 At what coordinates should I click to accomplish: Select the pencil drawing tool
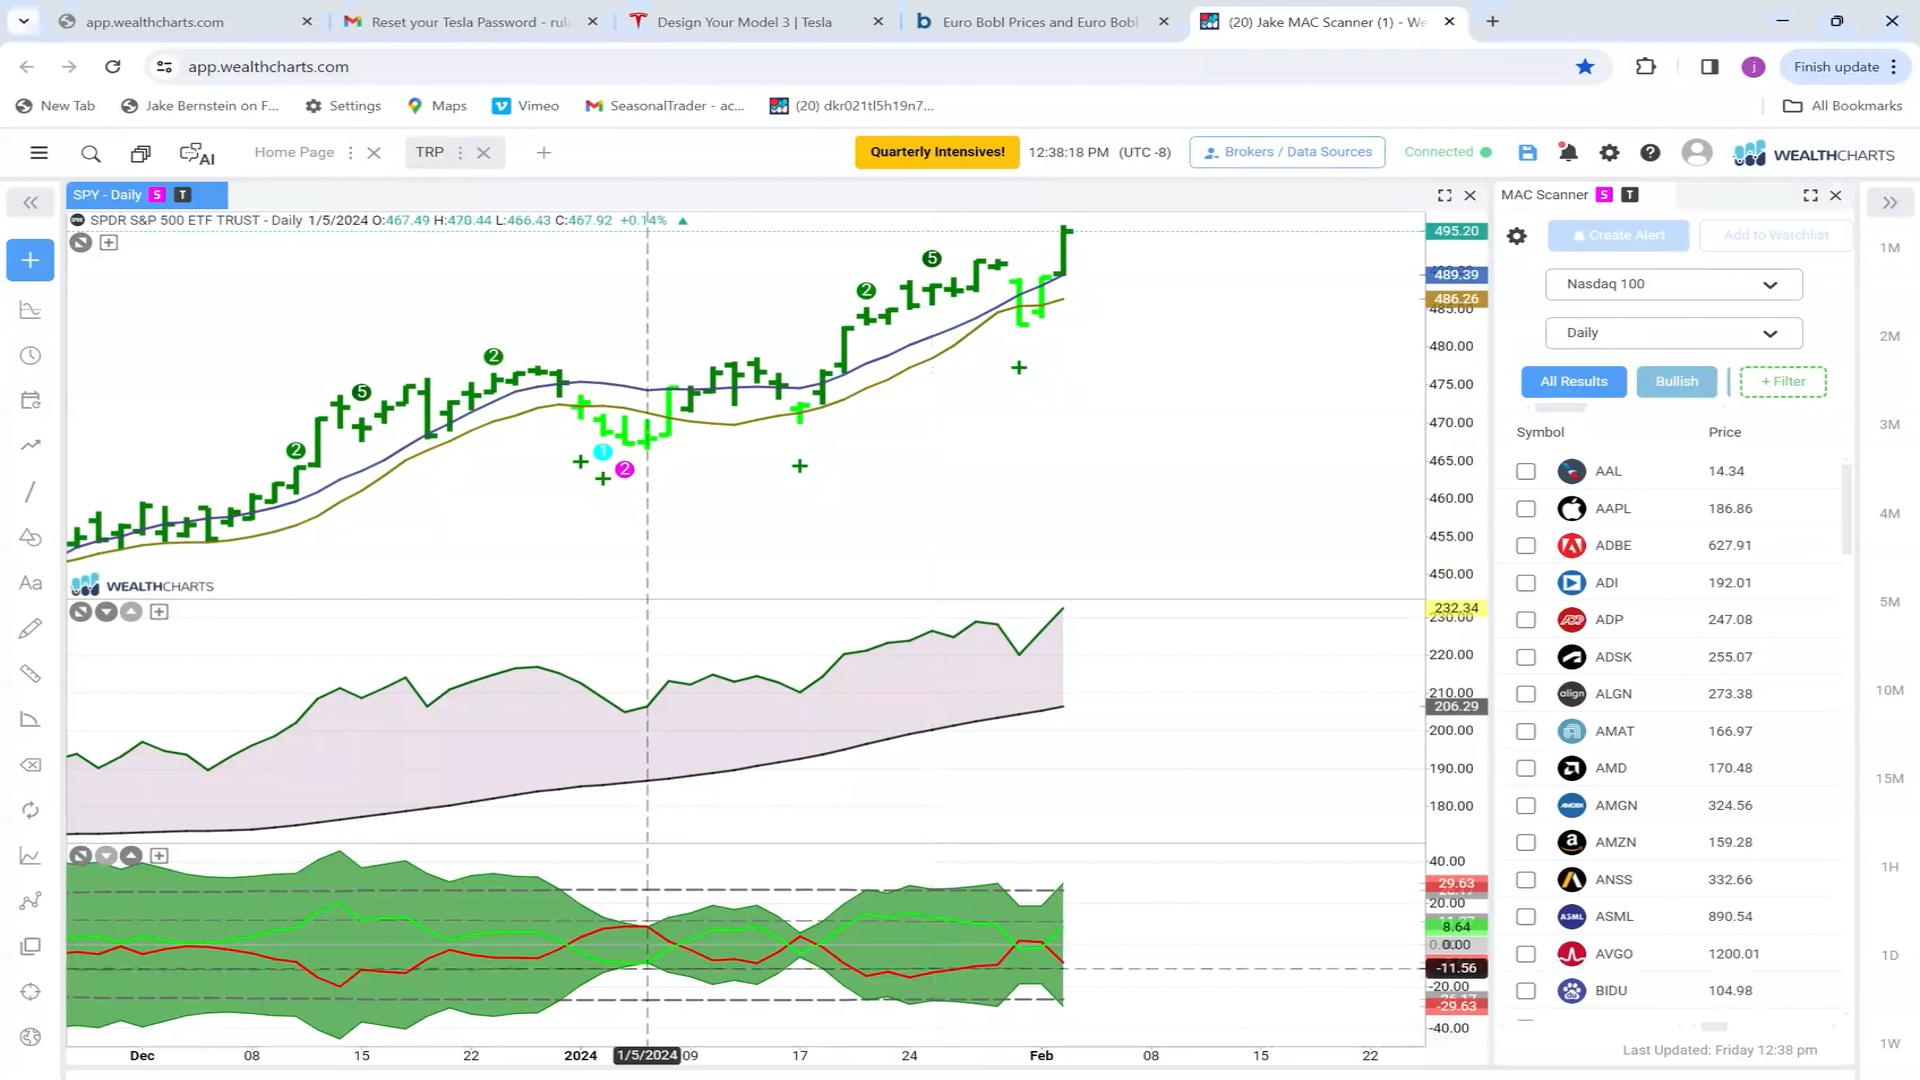(x=30, y=628)
